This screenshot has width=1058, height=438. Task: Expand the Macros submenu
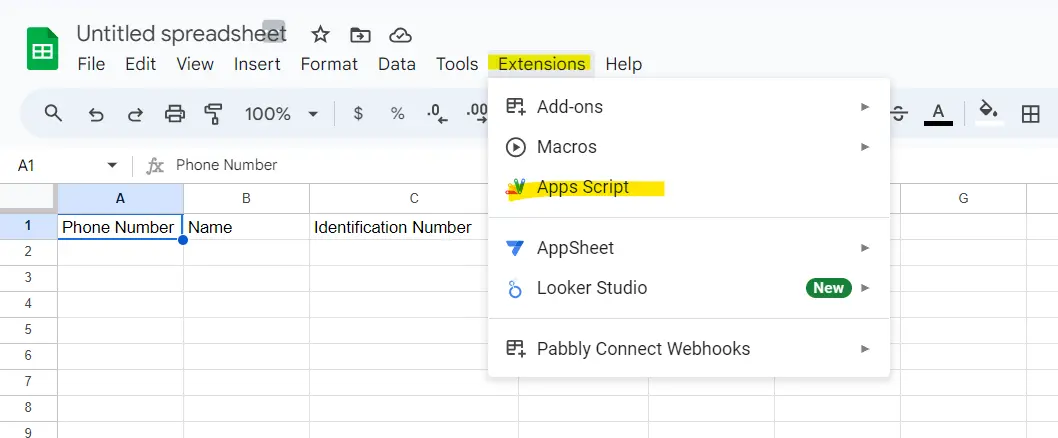(x=864, y=147)
